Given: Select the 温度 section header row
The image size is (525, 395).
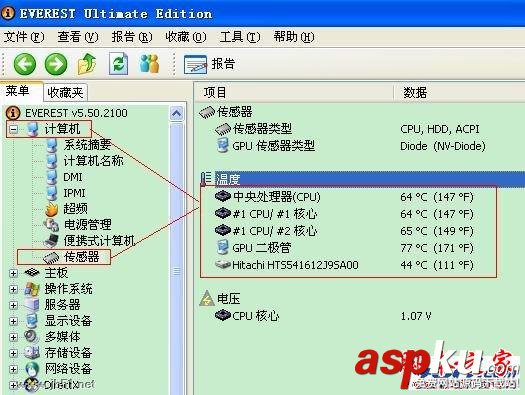Looking at the screenshot, I should [x=362, y=179].
